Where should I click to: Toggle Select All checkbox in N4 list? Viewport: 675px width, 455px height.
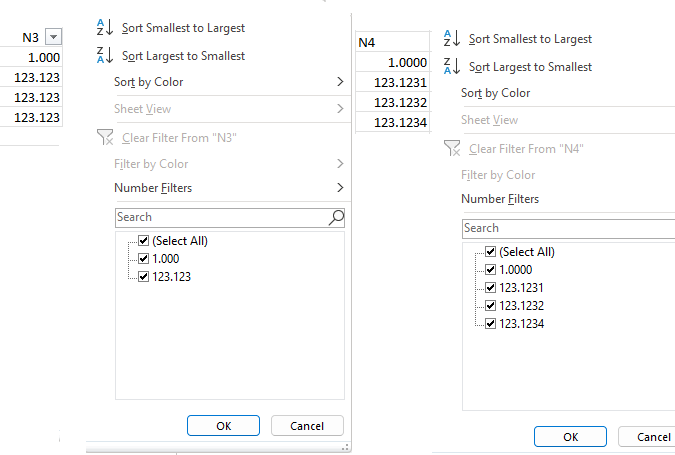tap(491, 252)
